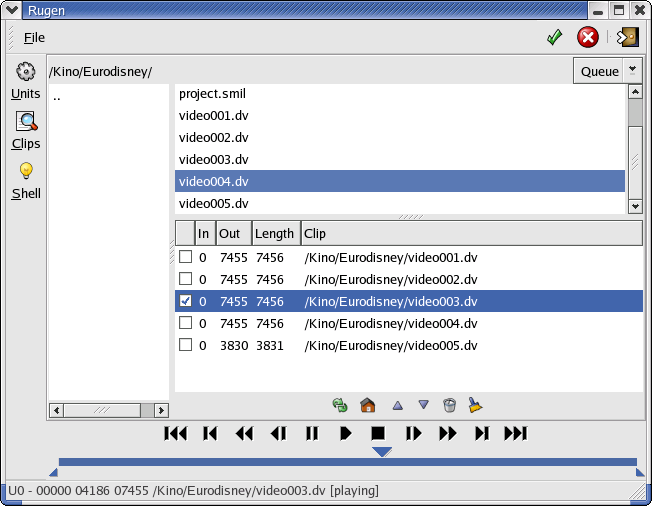Uncheck the video003.dv clip checkbox
The image size is (652, 506).
coord(185,301)
